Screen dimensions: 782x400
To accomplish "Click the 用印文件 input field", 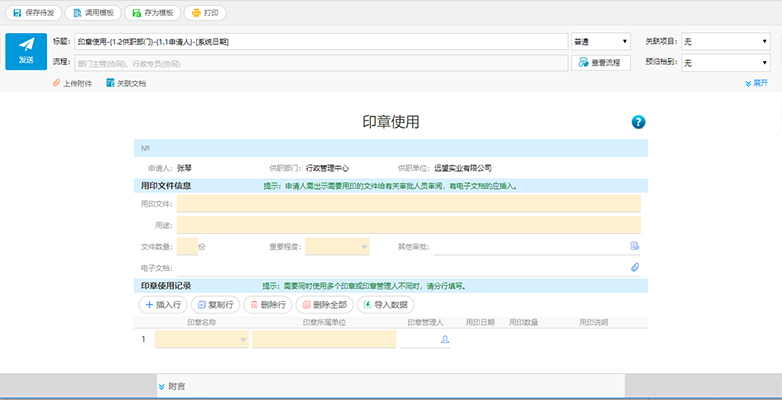I will coord(408,203).
